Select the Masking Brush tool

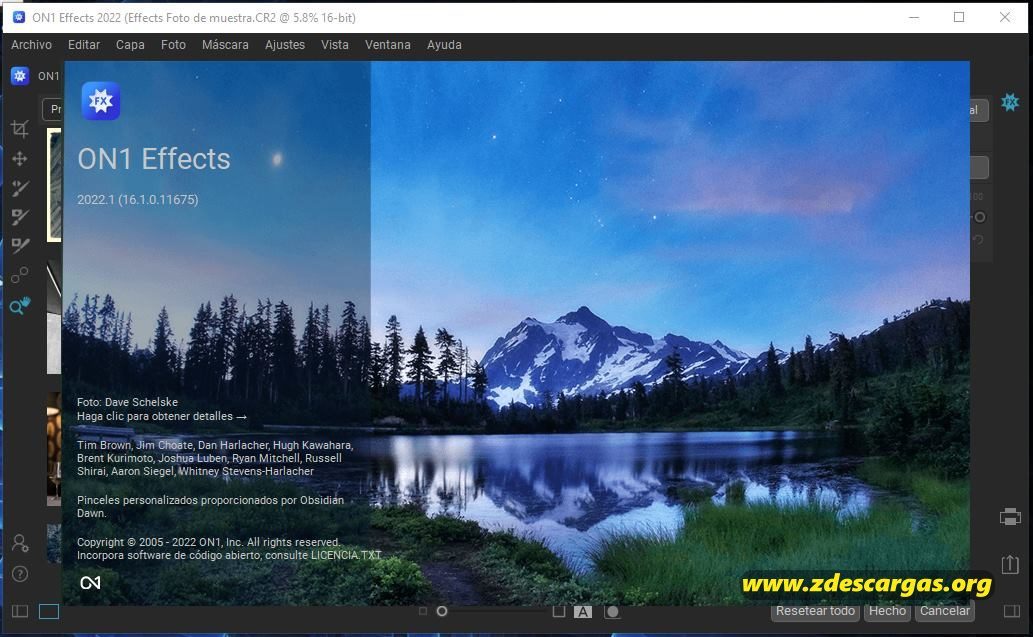20,188
